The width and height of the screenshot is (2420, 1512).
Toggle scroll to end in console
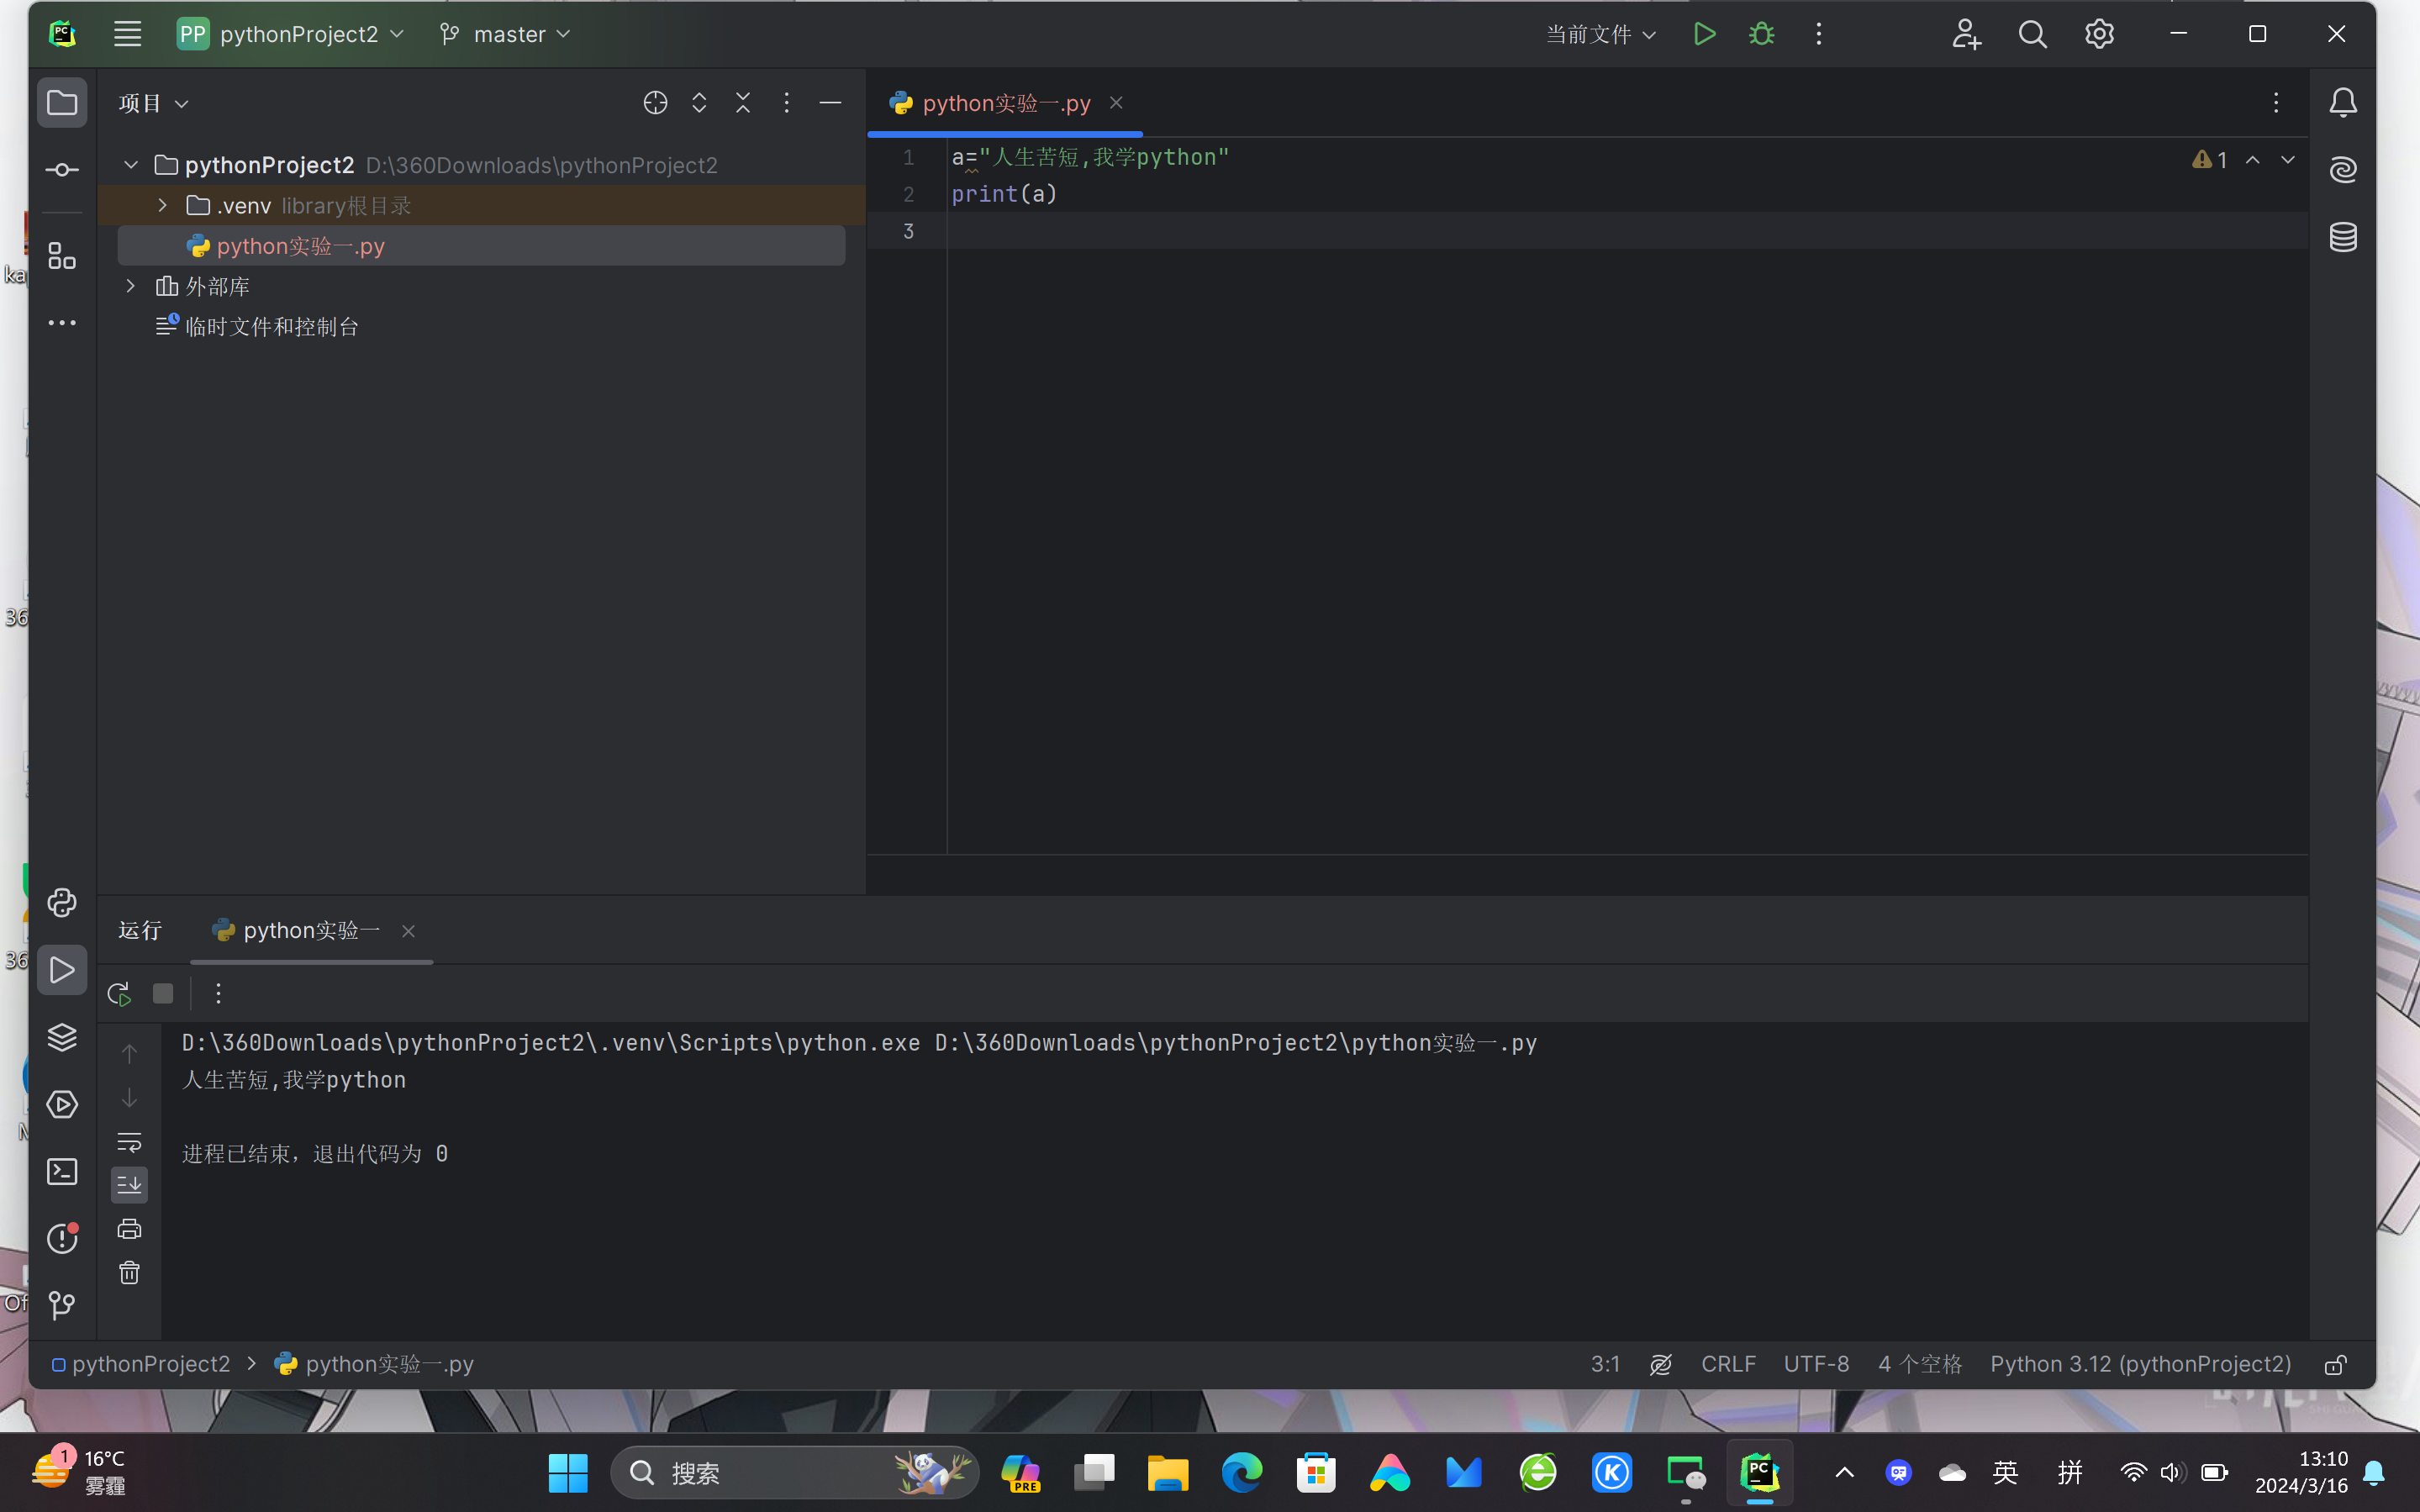point(129,1185)
